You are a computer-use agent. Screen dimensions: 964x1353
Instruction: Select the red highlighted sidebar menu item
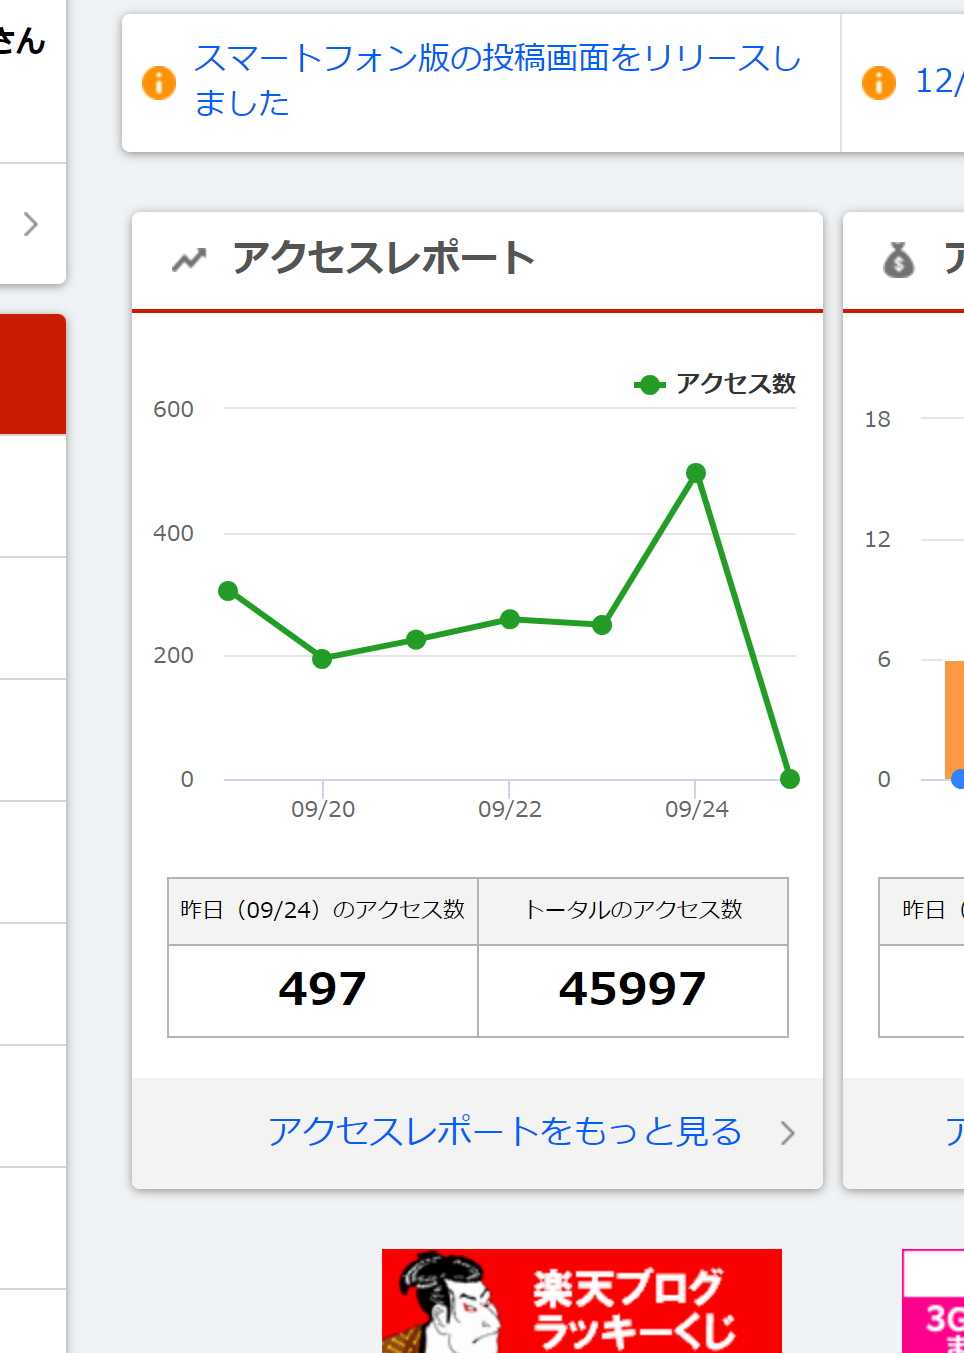[x=33, y=374]
